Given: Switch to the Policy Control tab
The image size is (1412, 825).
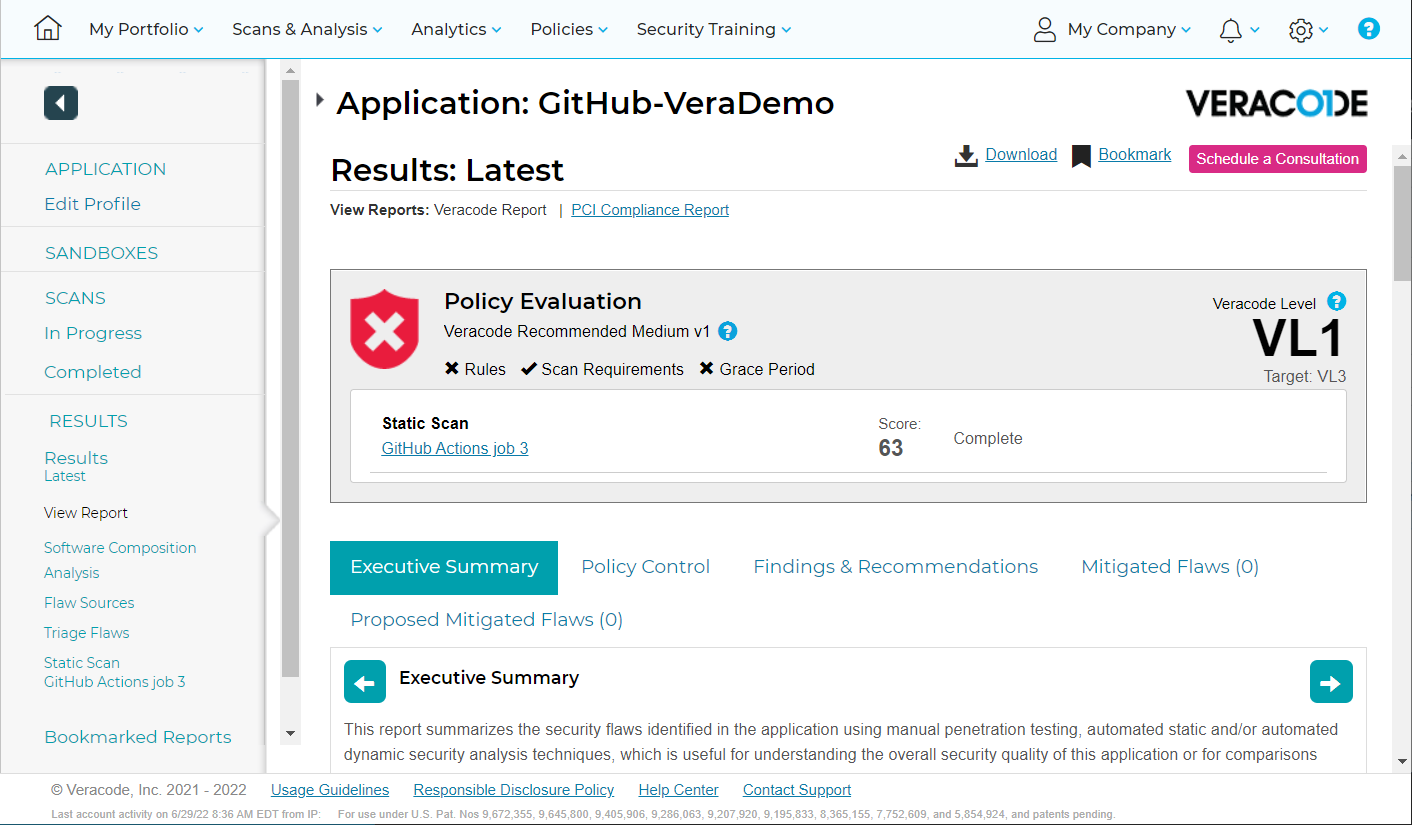Looking at the screenshot, I should (x=645, y=567).
